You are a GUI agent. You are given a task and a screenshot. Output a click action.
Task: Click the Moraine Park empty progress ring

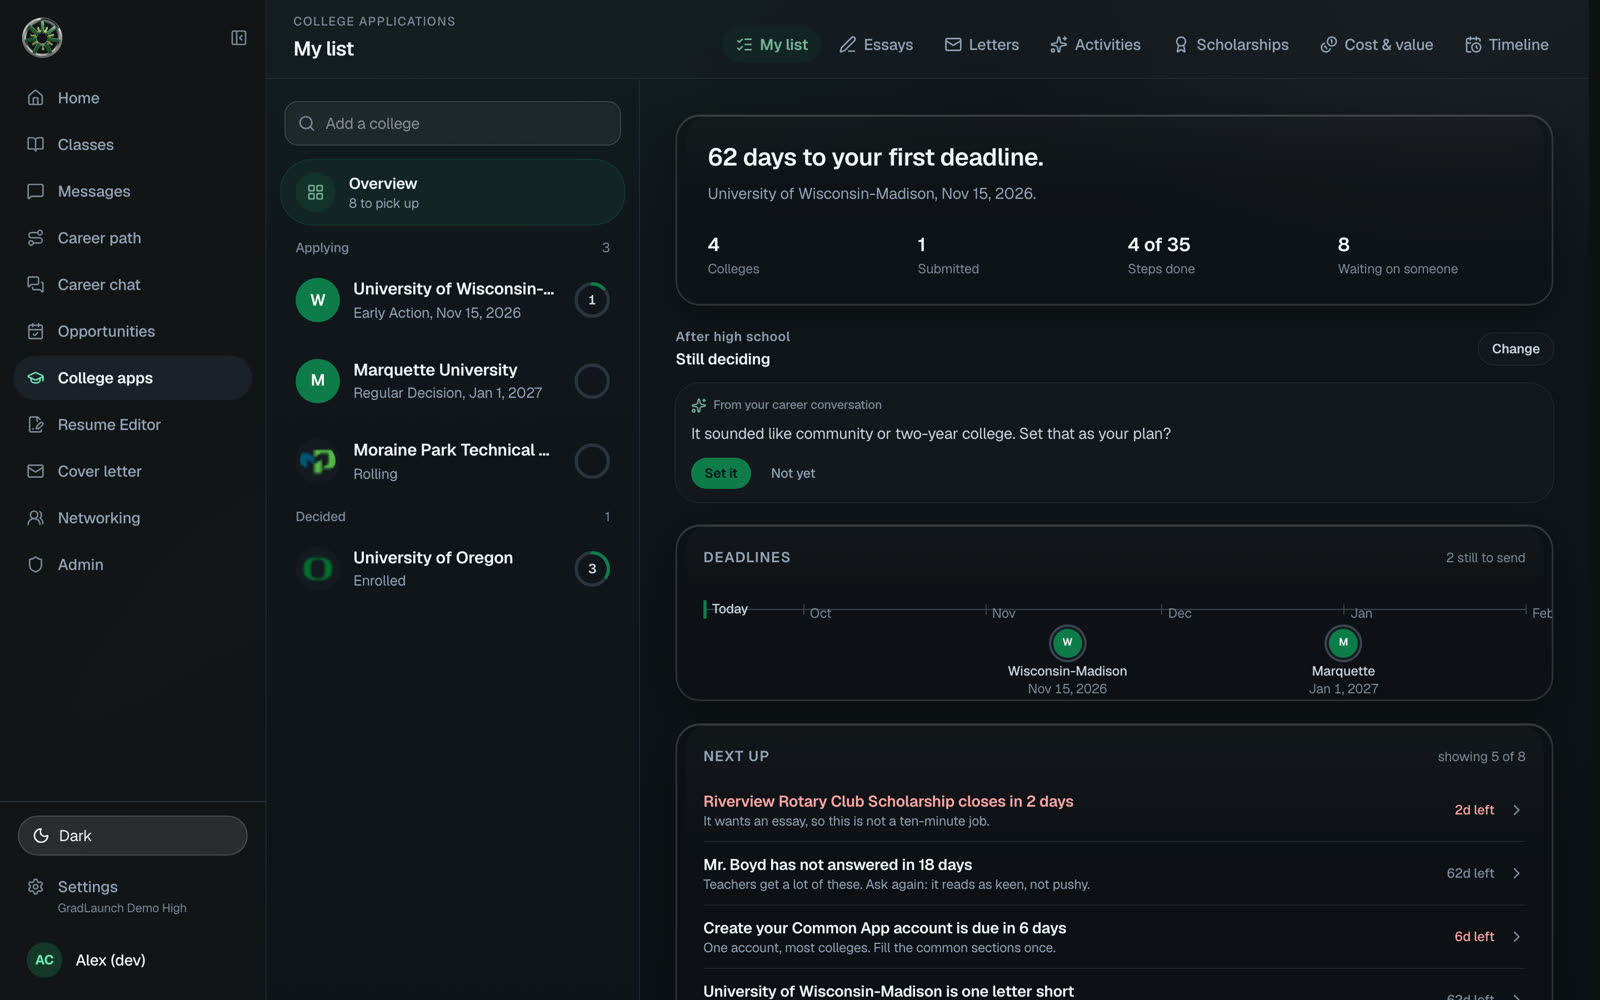[592, 461]
